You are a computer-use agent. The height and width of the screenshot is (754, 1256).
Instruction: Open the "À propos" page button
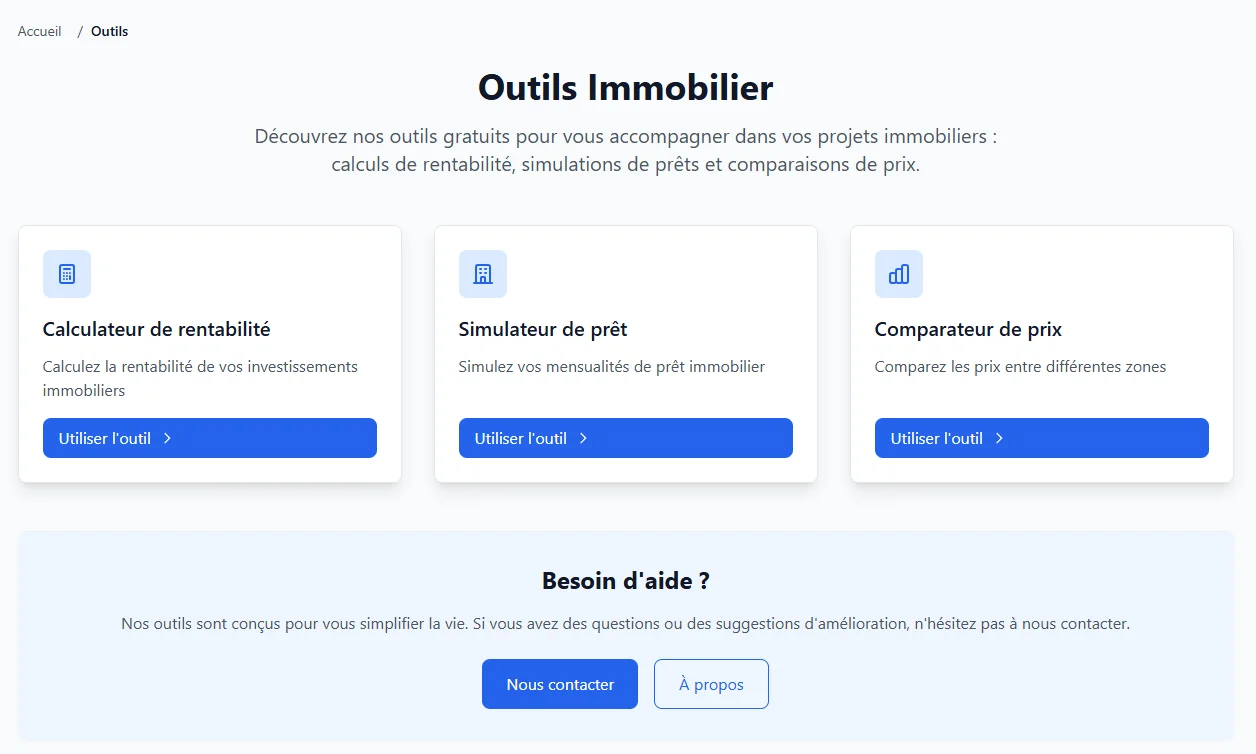(711, 684)
